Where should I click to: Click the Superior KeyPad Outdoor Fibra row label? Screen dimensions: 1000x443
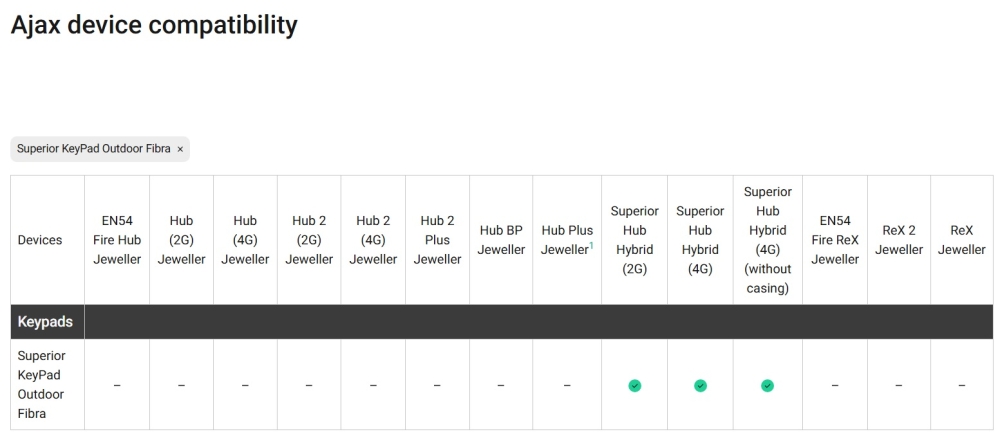coord(43,385)
